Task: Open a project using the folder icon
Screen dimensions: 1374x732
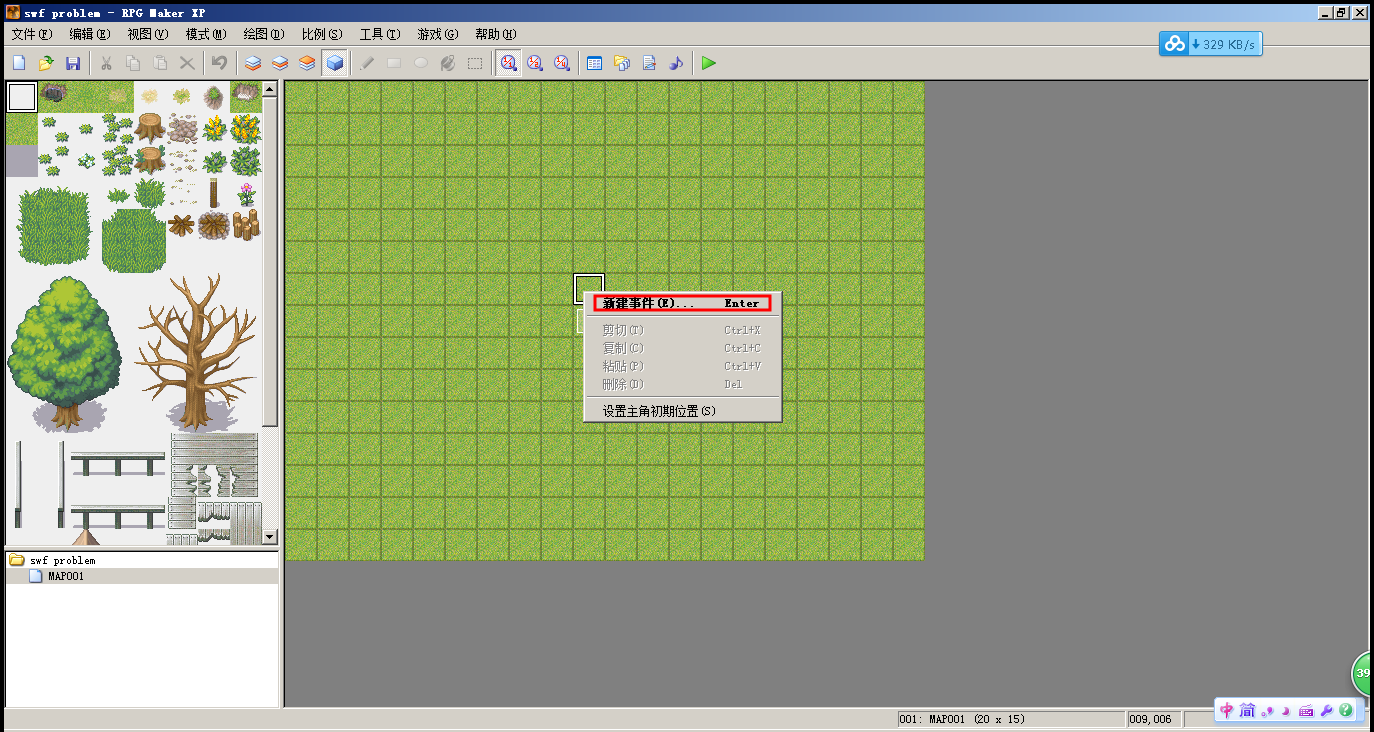Action: click(x=46, y=63)
